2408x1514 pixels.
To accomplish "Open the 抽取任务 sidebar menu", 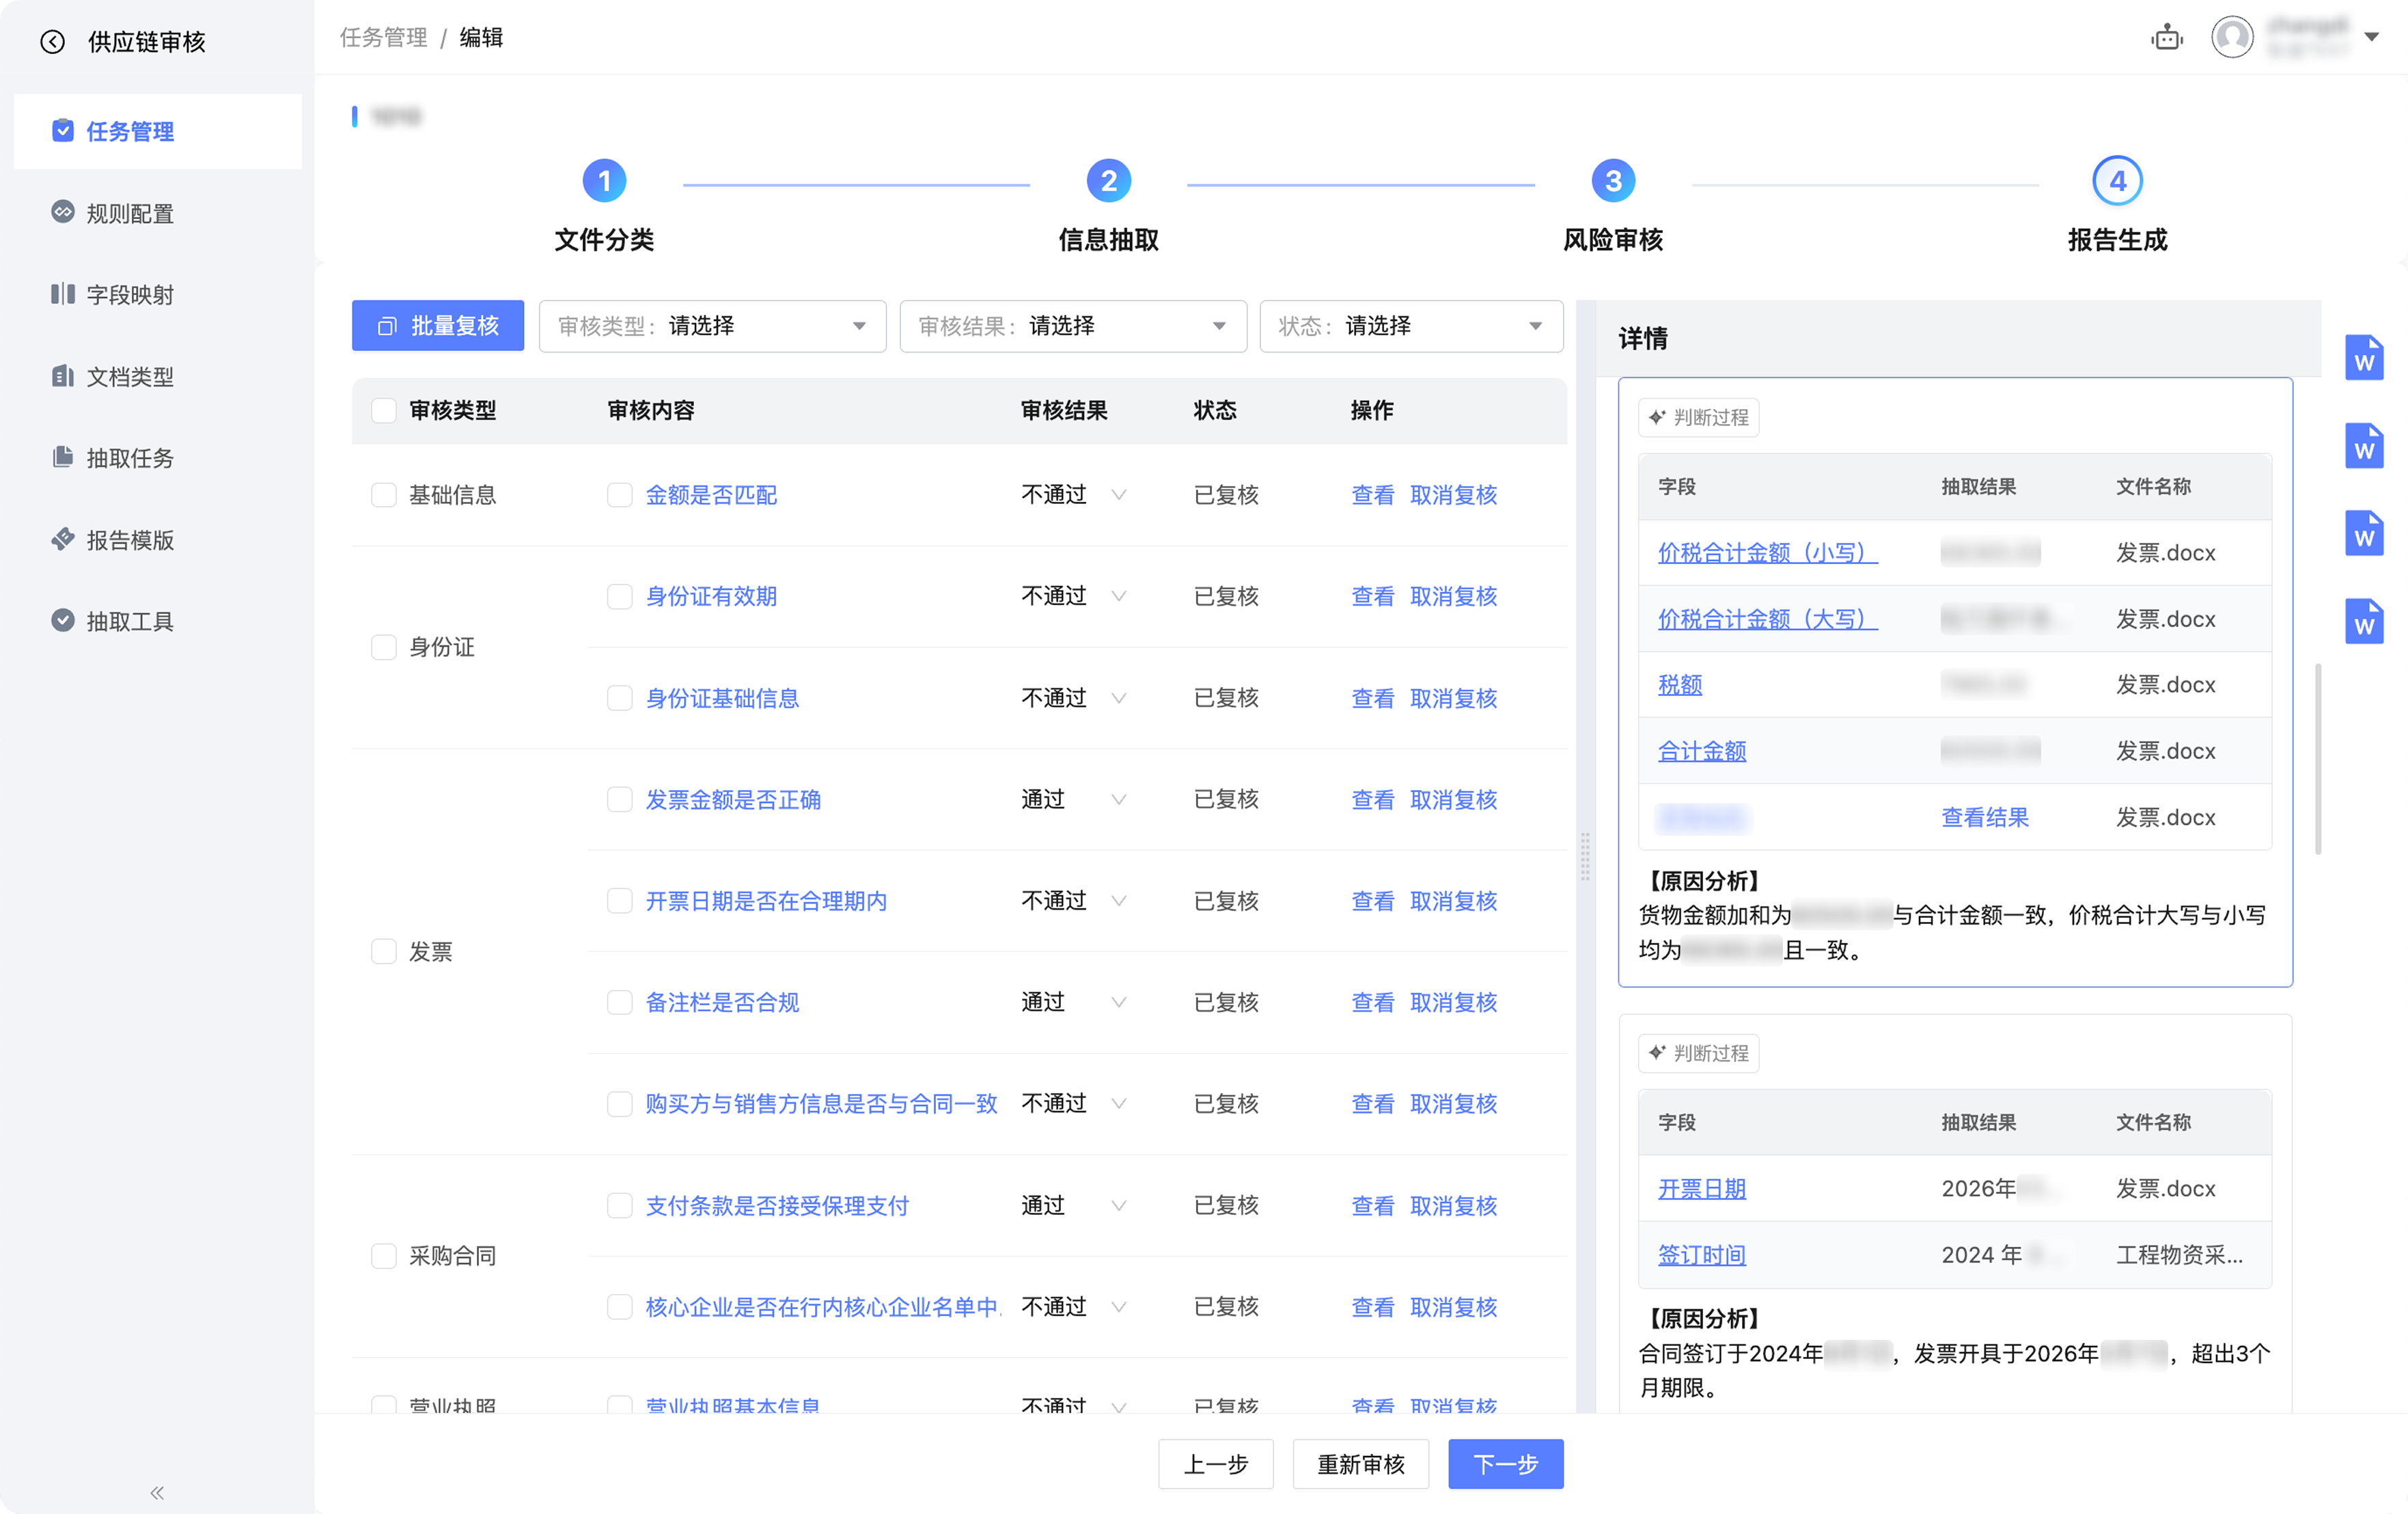I will [x=158, y=458].
